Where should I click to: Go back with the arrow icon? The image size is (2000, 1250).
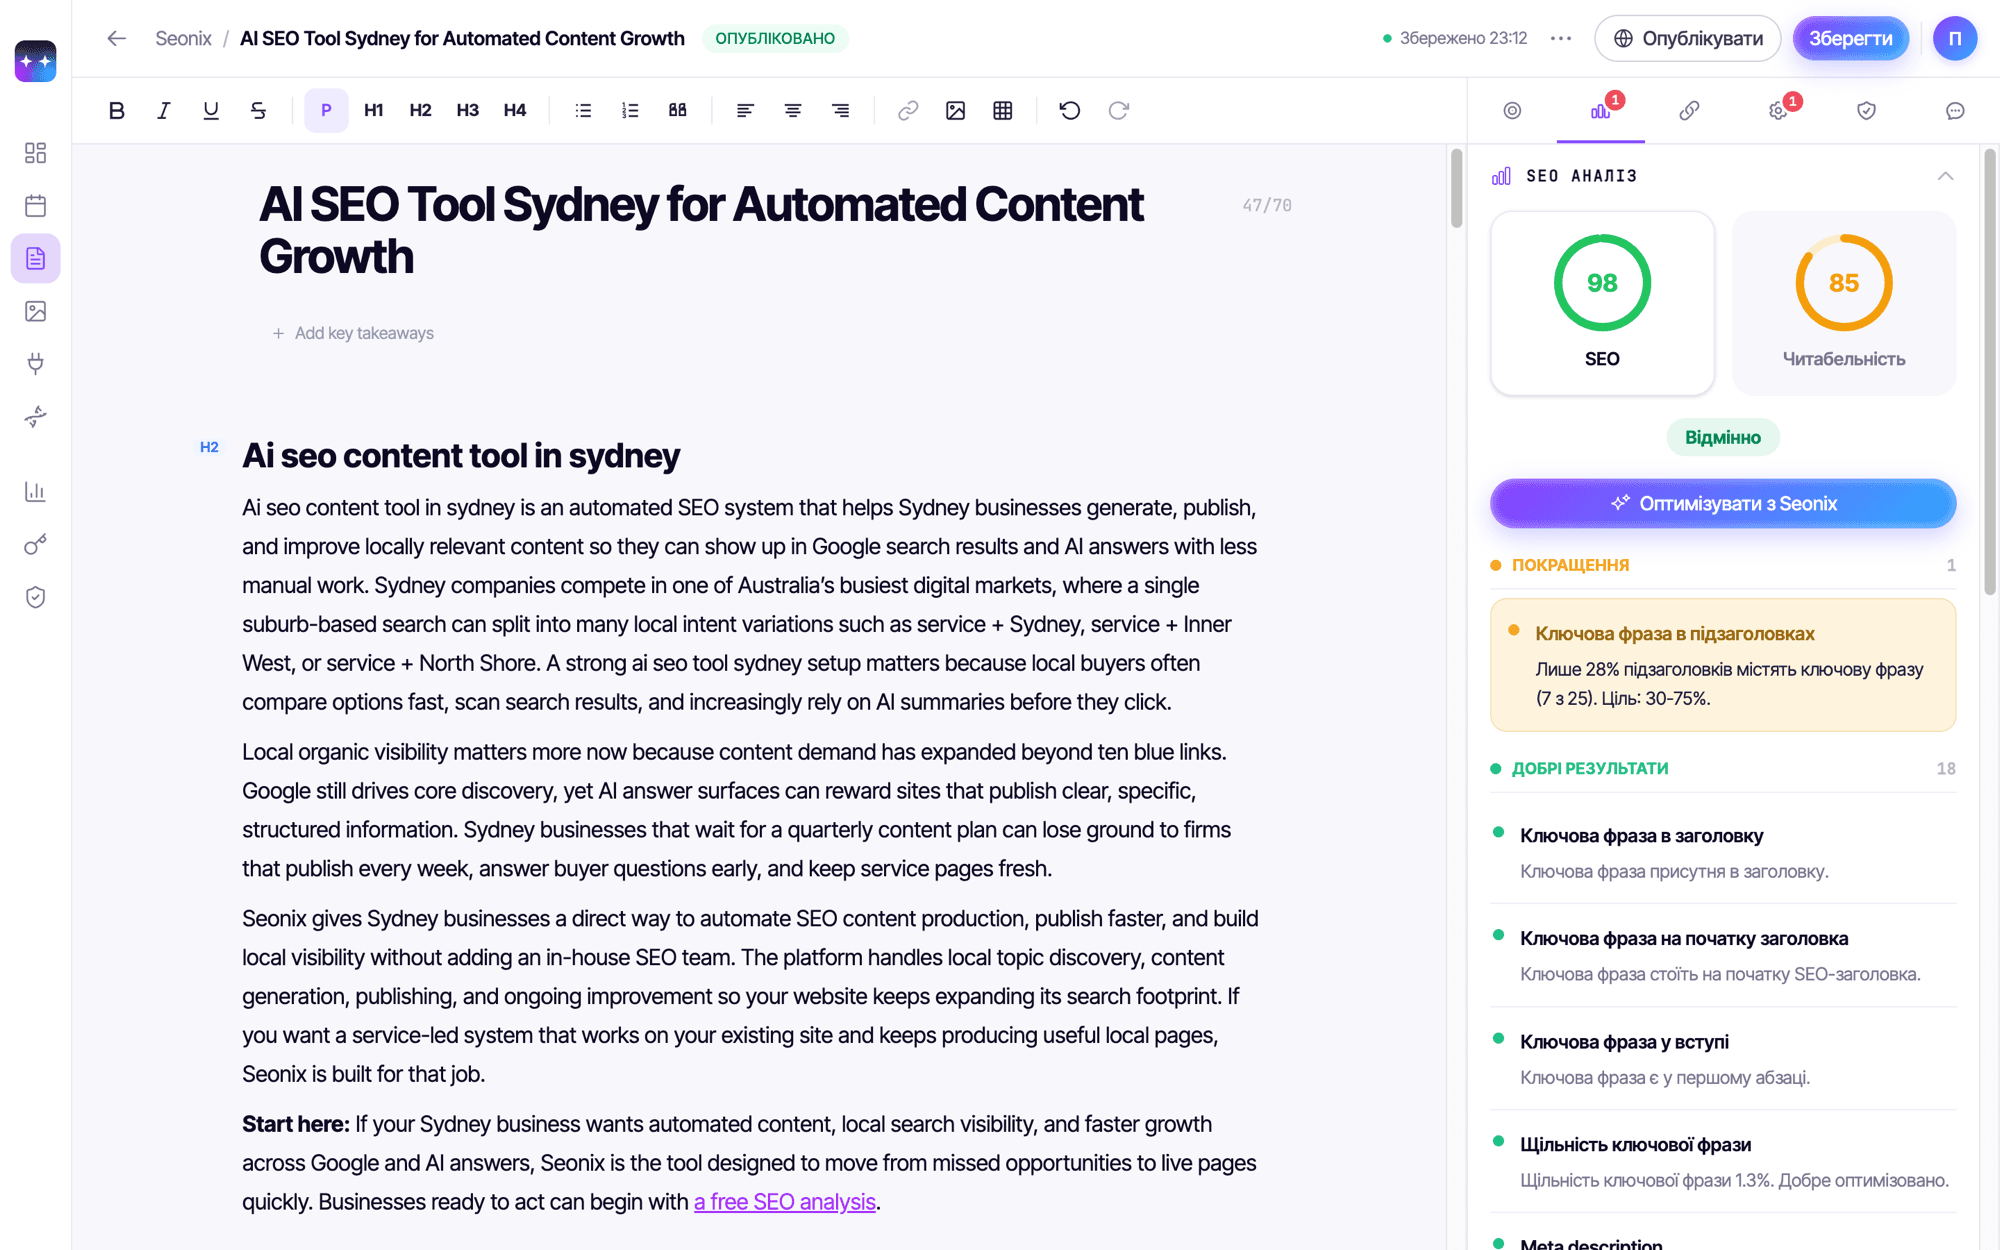click(117, 38)
